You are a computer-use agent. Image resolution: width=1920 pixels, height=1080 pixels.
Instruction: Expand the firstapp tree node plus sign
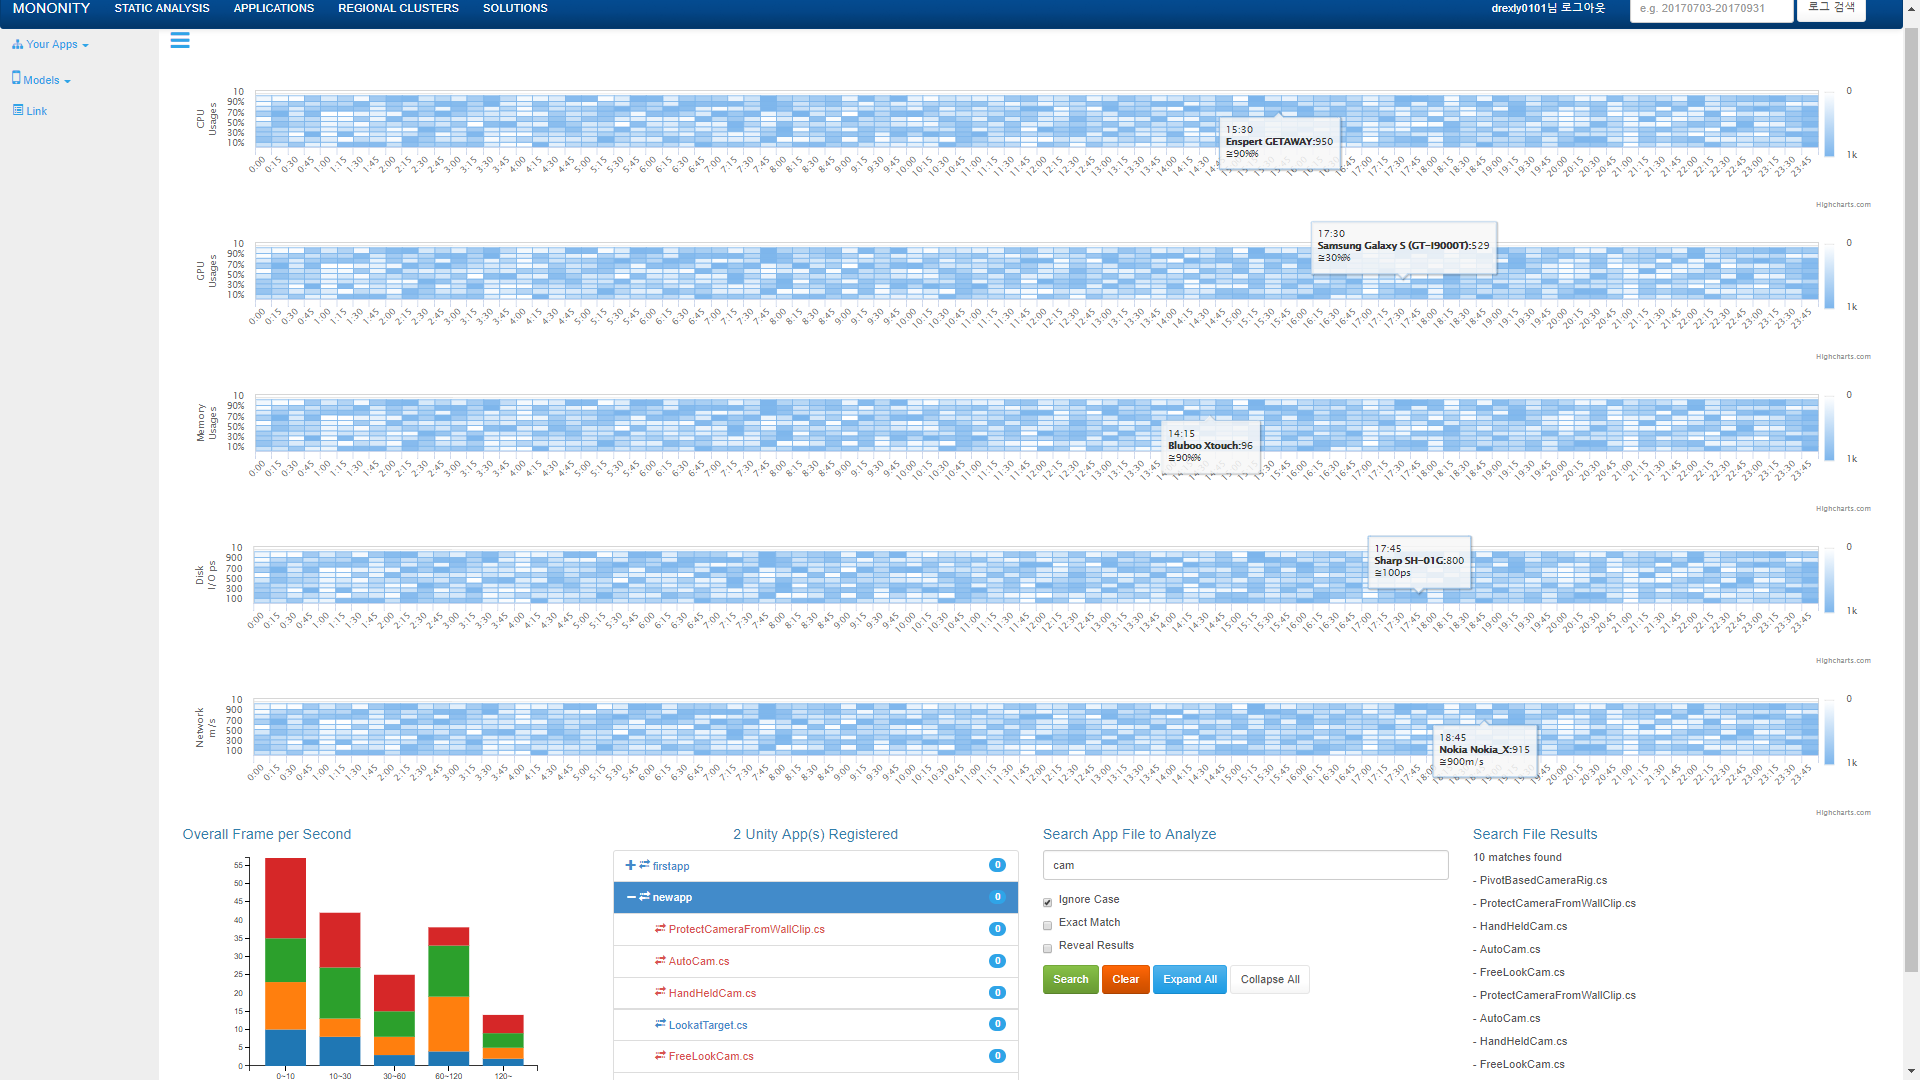pyautogui.click(x=630, y=866)
